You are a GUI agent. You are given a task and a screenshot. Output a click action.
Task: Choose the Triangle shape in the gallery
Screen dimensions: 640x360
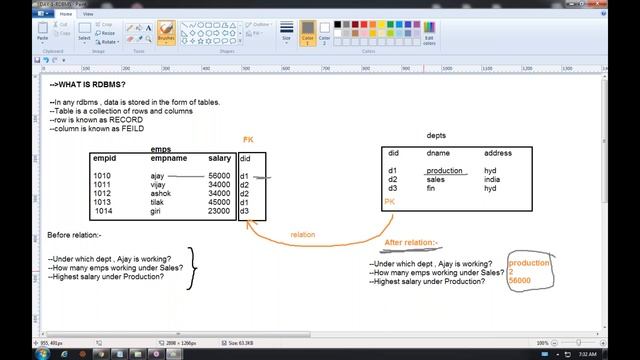click(x=233, y=25)
